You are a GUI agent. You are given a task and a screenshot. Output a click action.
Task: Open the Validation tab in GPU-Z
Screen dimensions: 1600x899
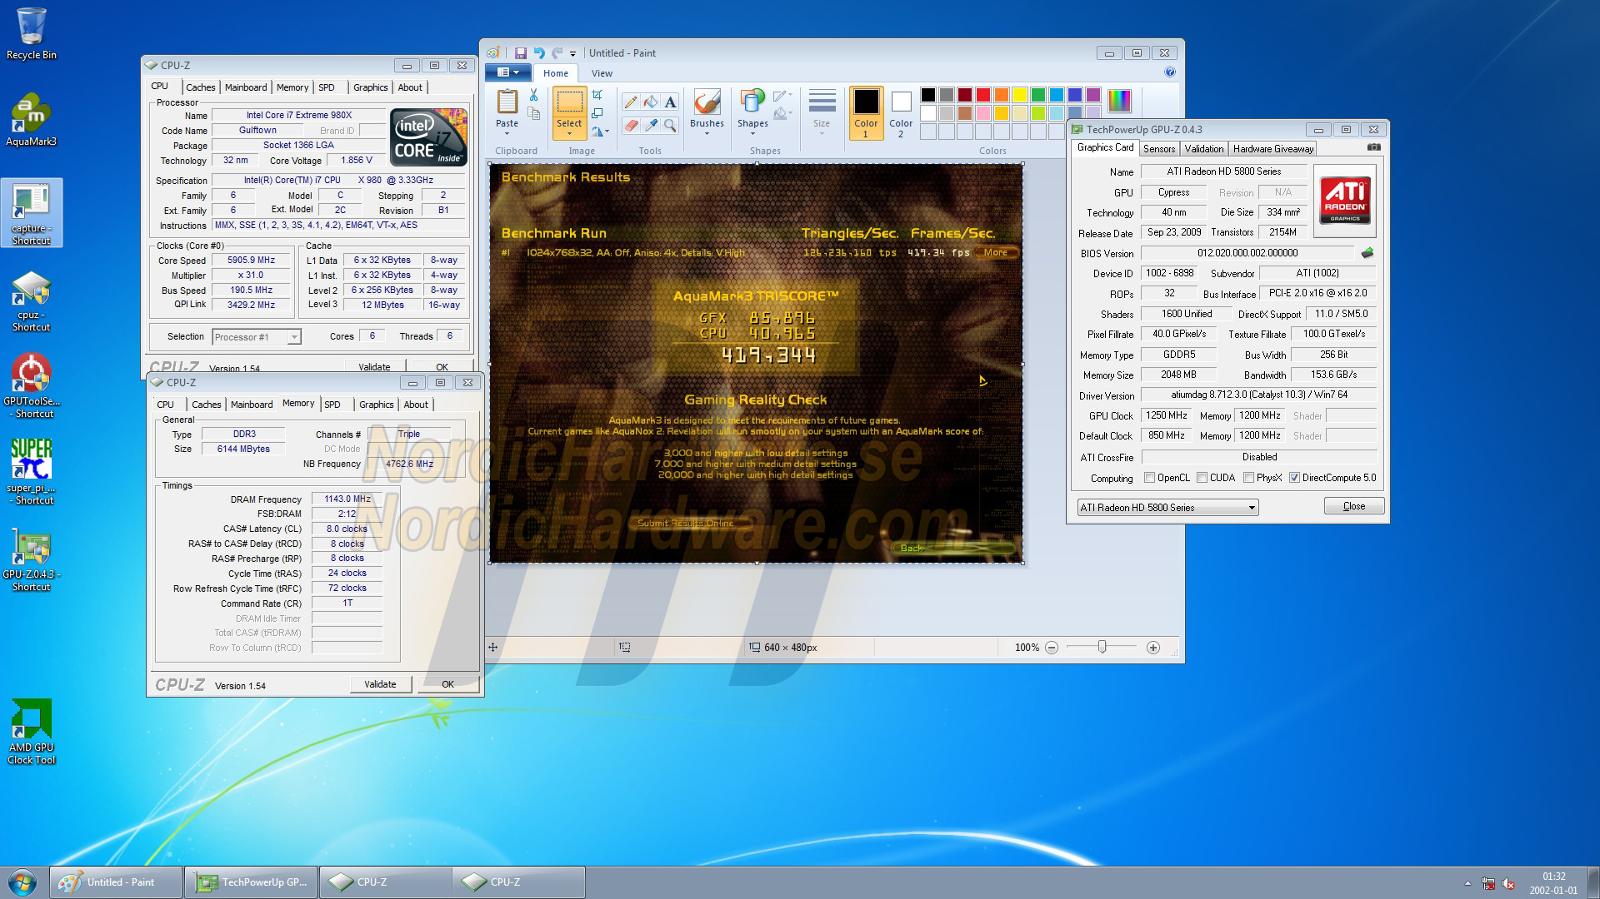(1204, 148)
